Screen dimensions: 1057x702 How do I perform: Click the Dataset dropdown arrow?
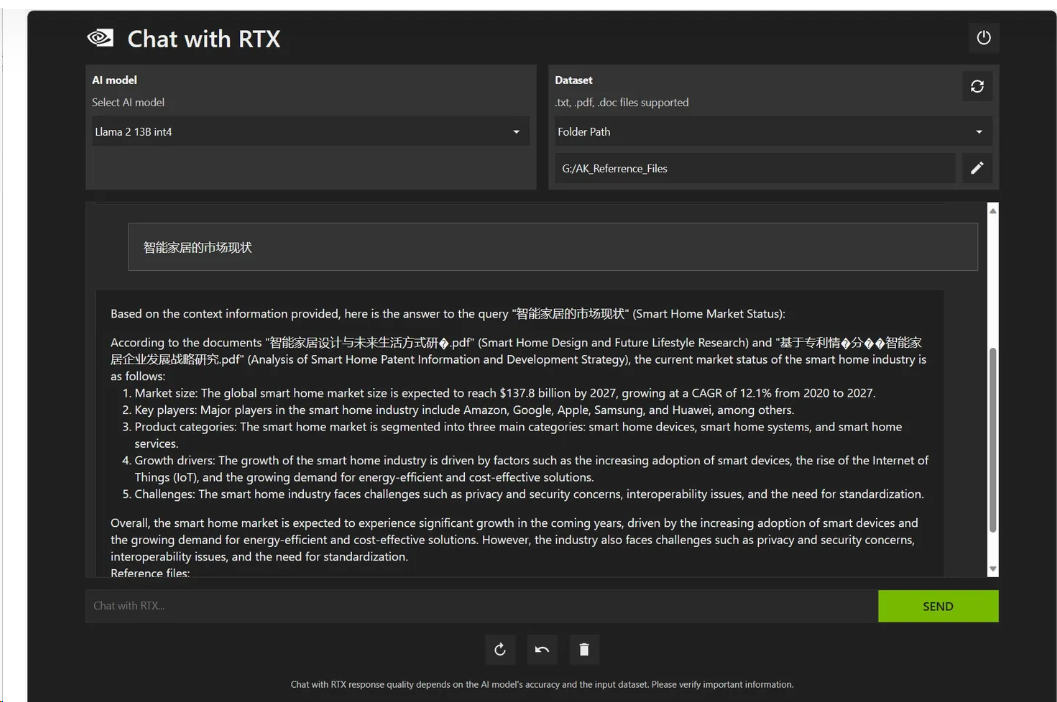(x=979, y=132)
